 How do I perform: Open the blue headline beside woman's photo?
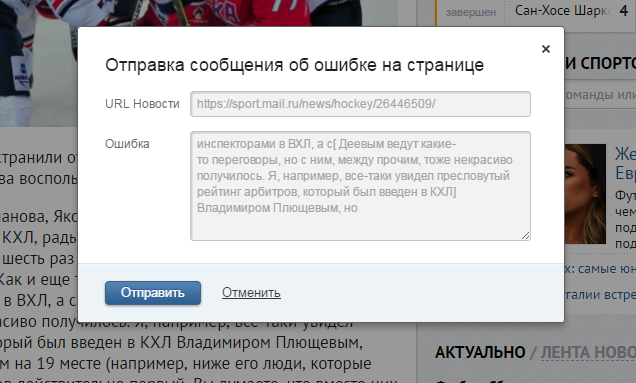click(x=625, y=163)
